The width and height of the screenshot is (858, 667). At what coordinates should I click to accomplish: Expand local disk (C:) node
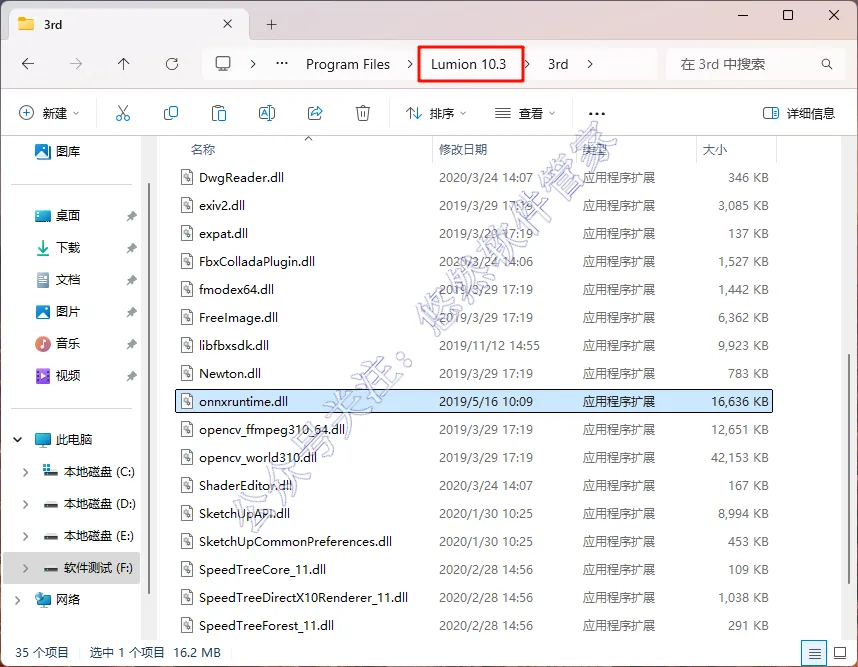click(x=25, y=472)
